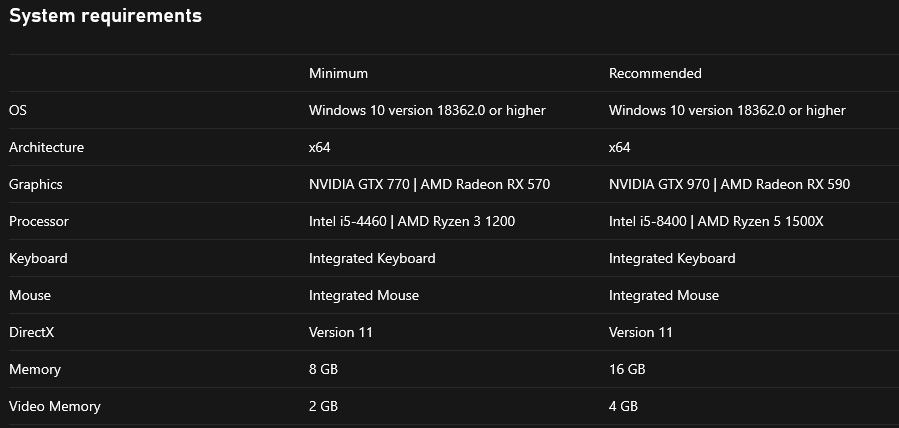Click the Graphics row label
Image resolution: width=899 pixels, height=428 pixels.
(x=36, y=184)
